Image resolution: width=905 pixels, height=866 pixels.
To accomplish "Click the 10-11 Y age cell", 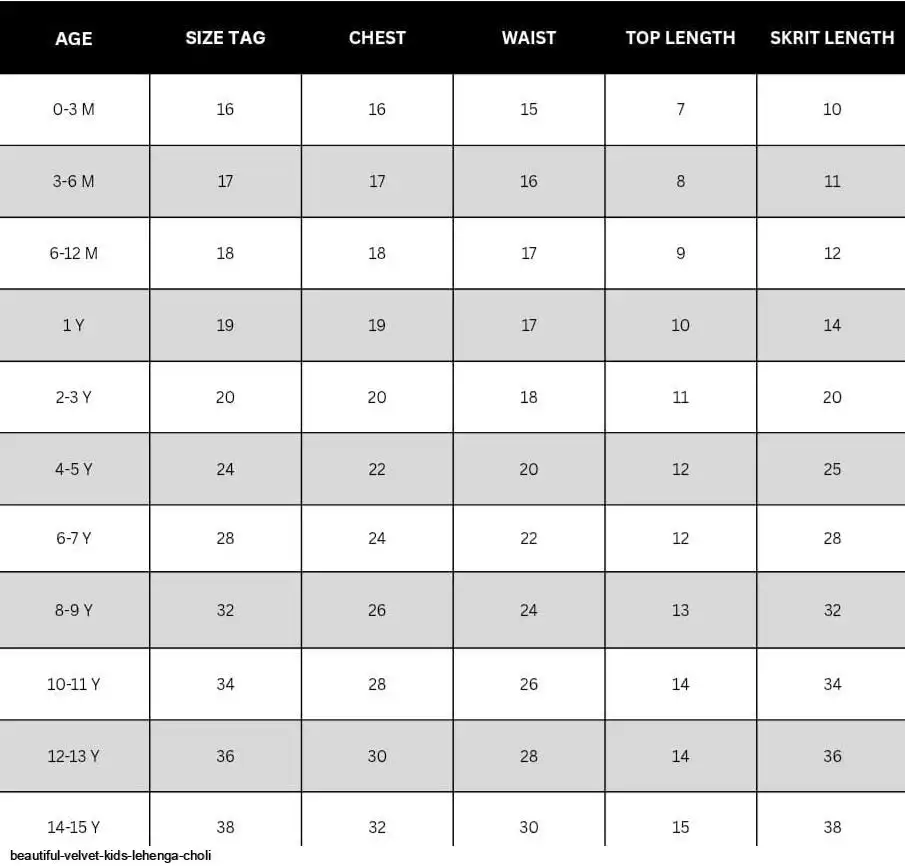I will 74,684.
